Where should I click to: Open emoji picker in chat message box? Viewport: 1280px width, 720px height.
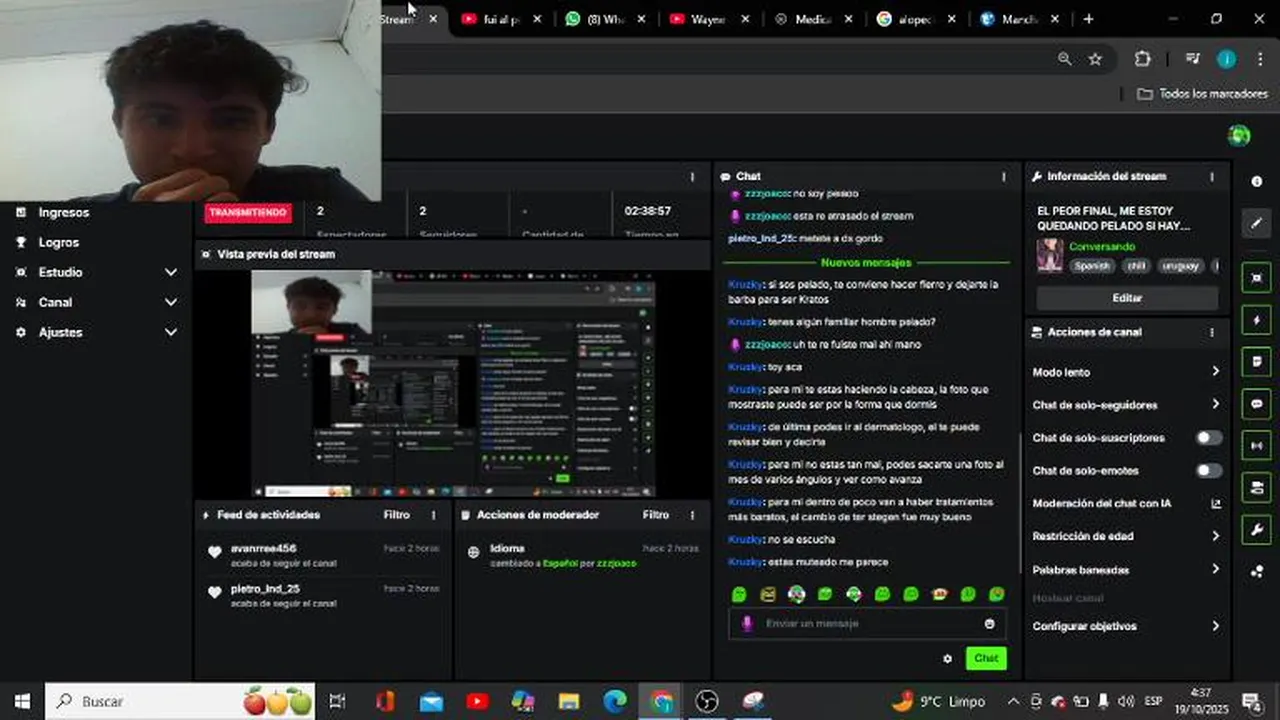pos(989,623)
